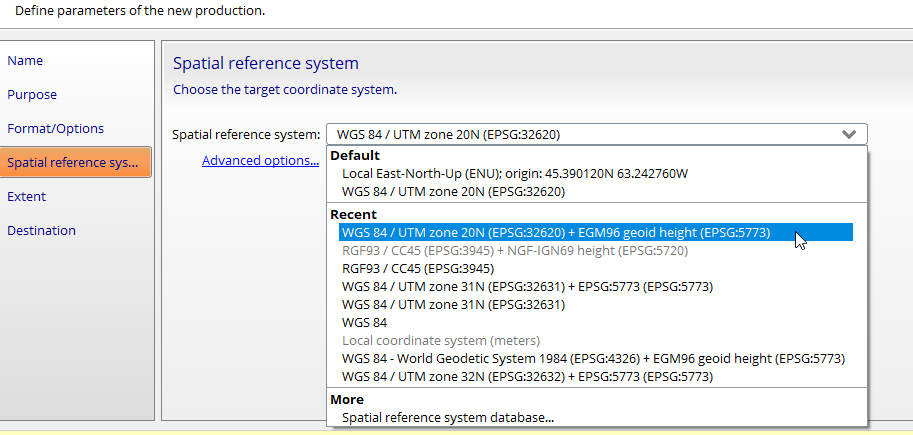Click the spatial reference system combo box field

(x=597, y=135)
